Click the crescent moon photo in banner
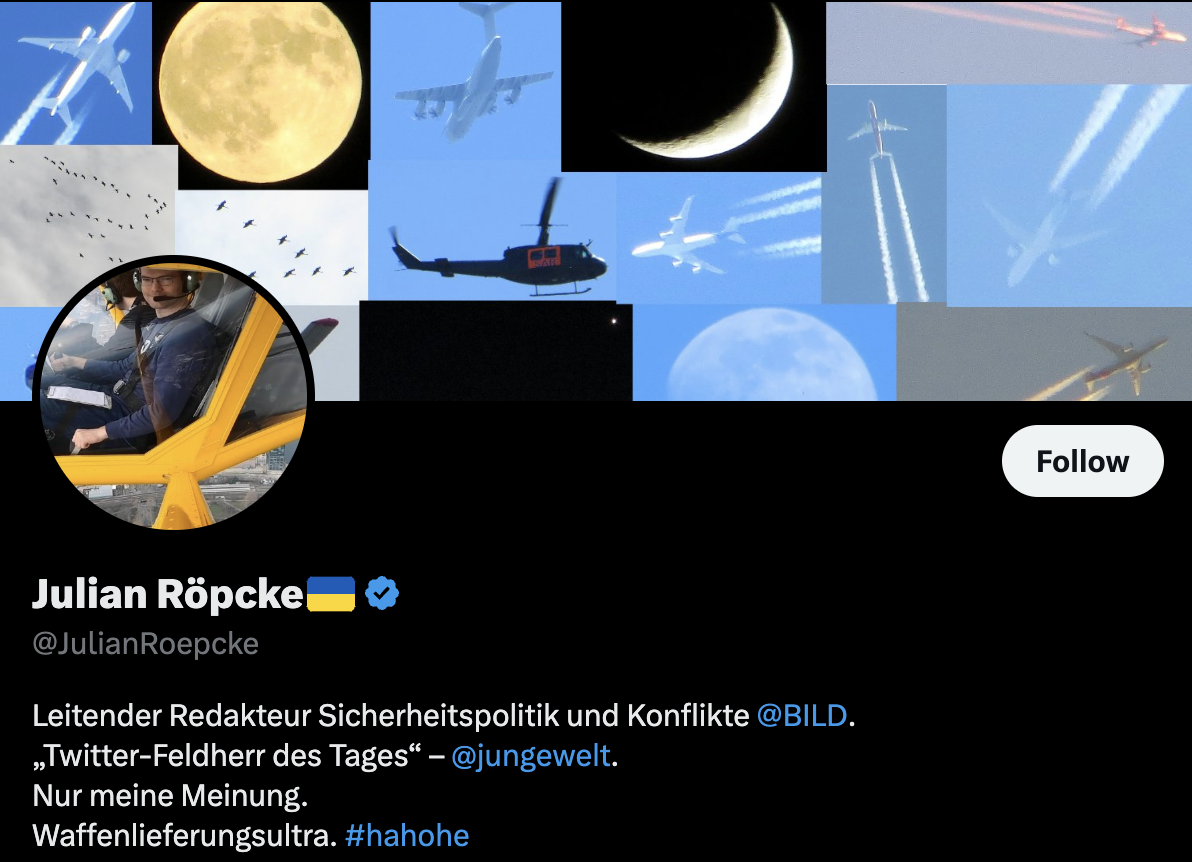Image resolution: width=1192 pixels, height=862 pixels. click(693, 86)
